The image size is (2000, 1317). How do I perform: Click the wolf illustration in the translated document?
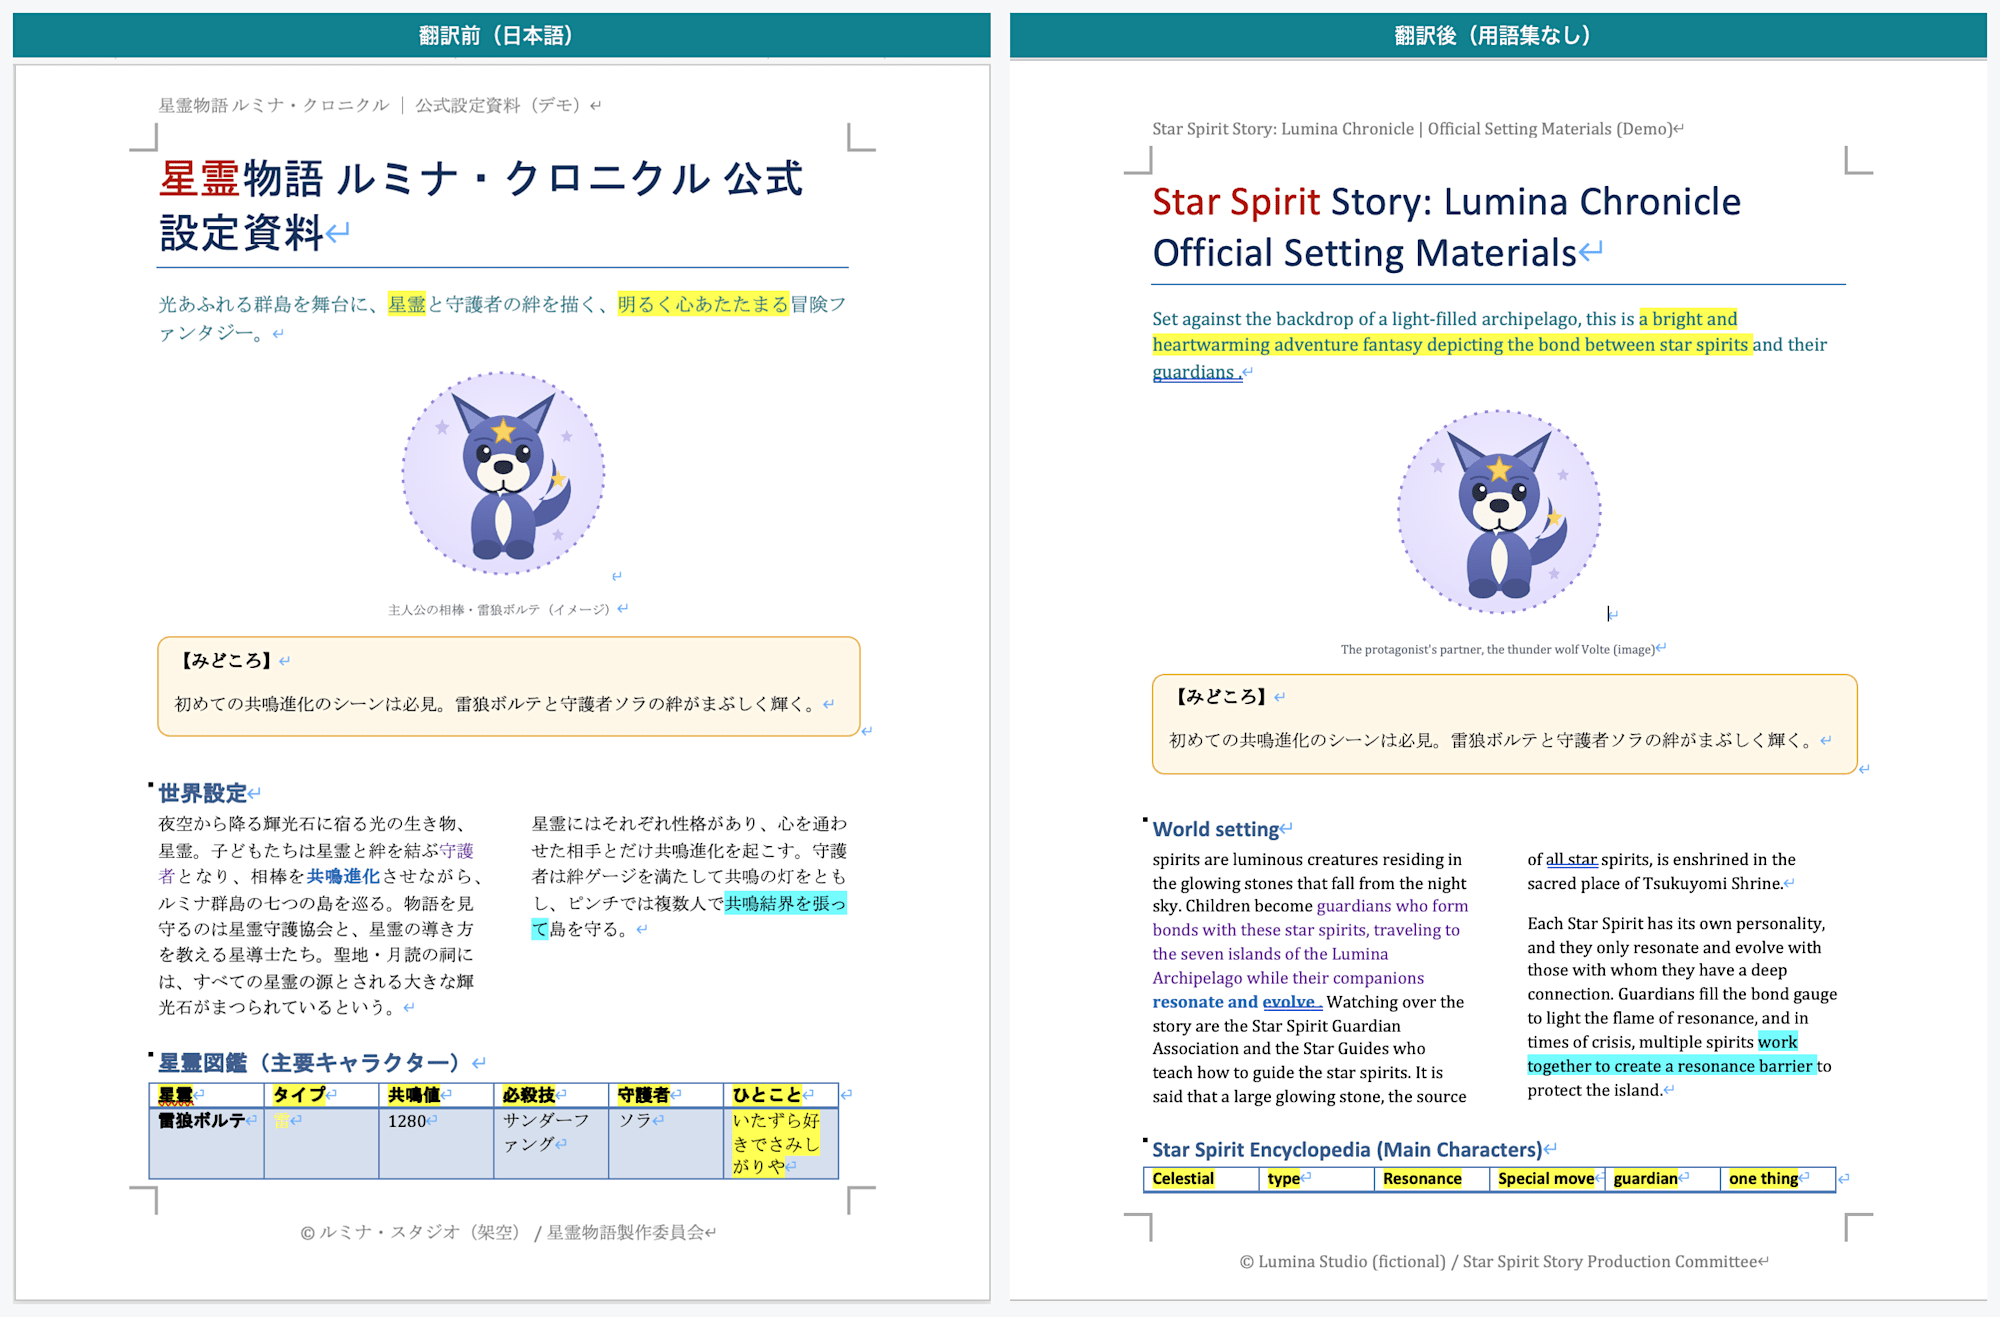coord(1498,511)
